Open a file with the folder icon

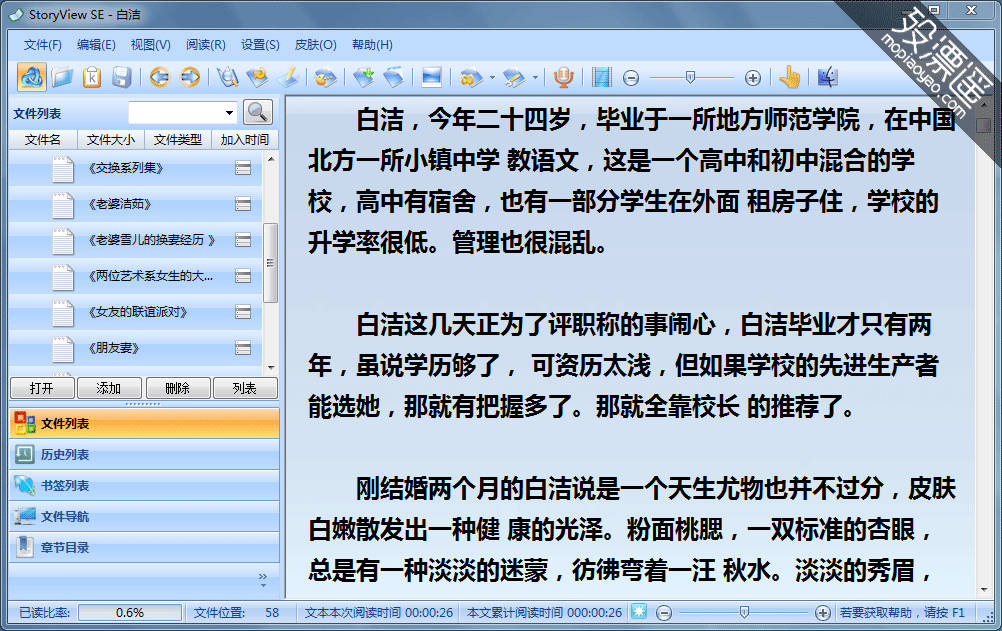click(62, 77)
